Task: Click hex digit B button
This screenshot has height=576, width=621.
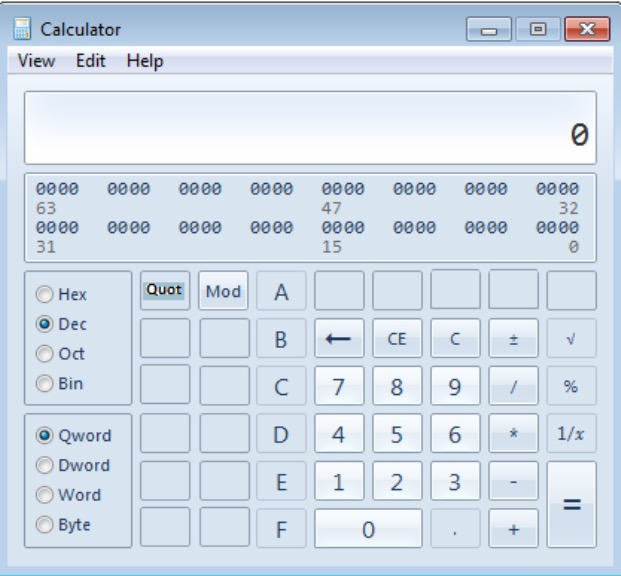Action: coord(281,338)
